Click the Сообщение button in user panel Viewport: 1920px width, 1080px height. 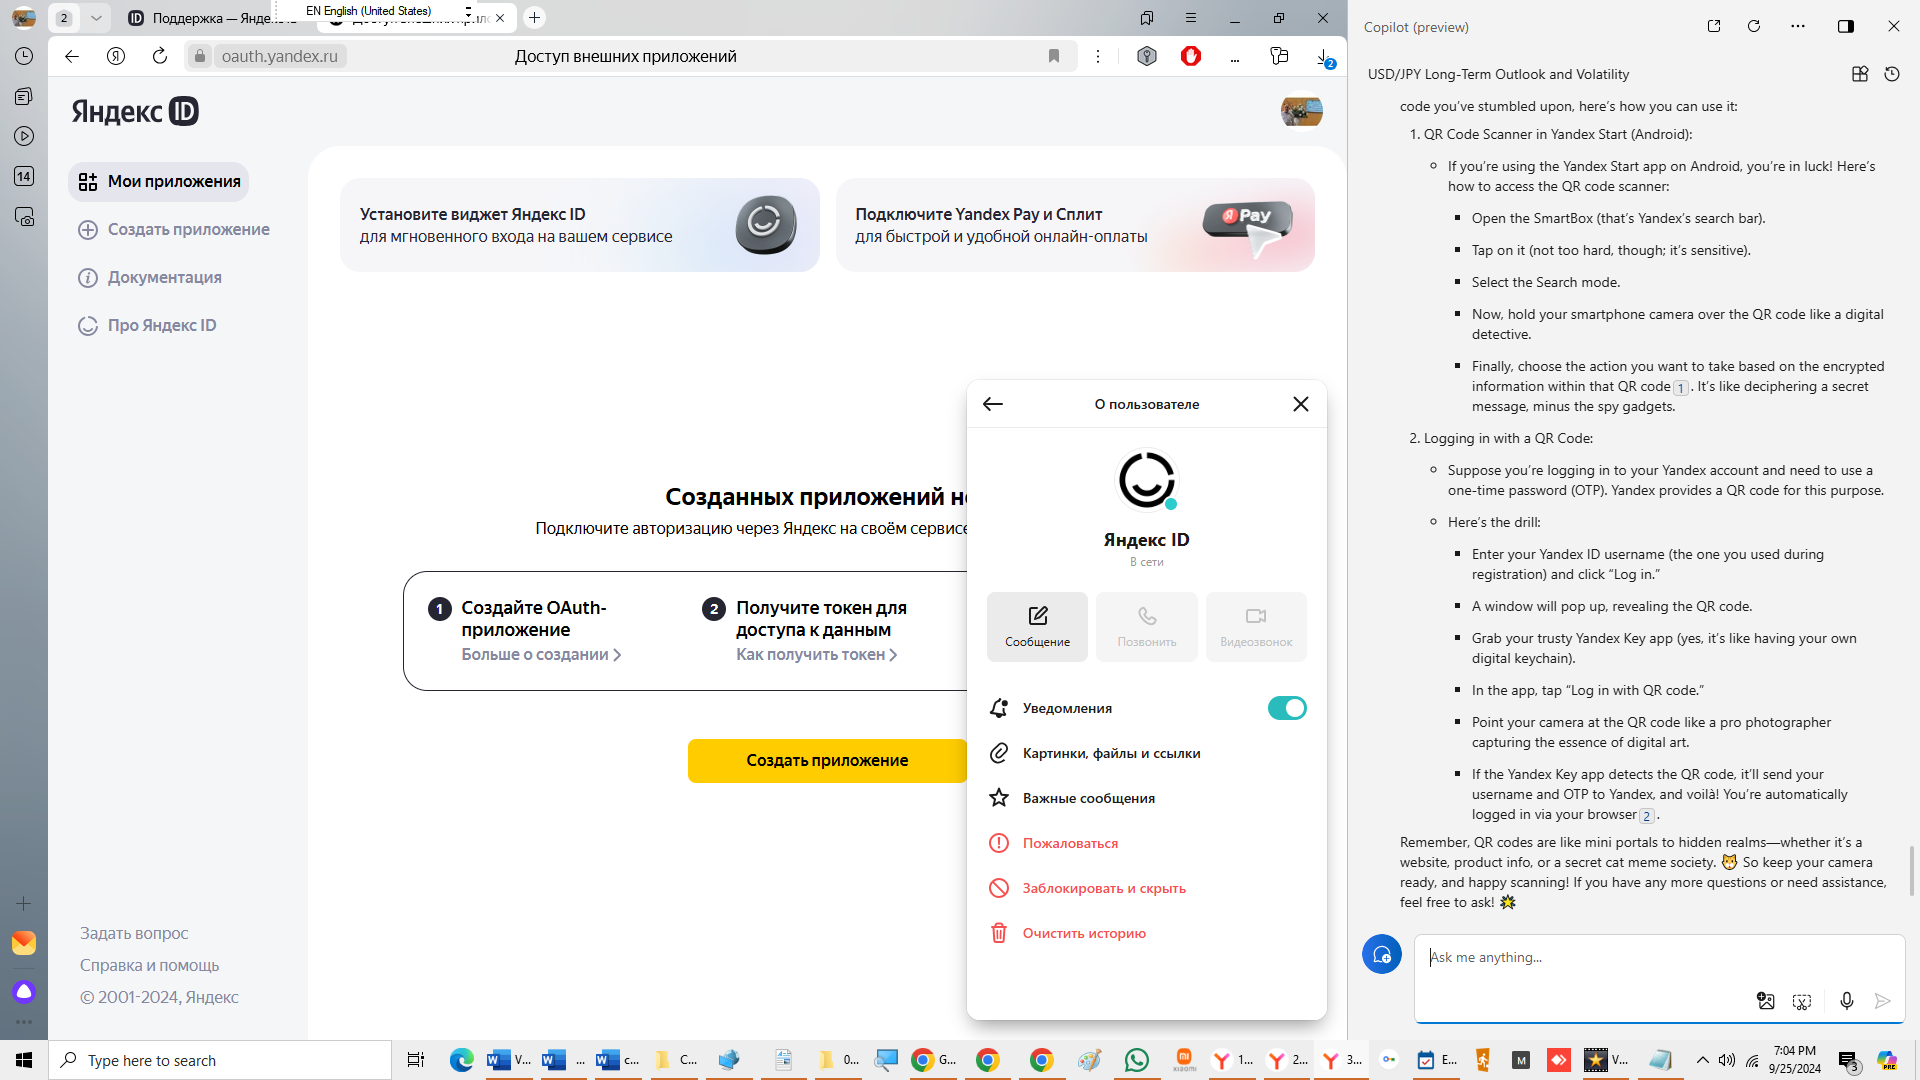click(x=1037, y=627)
